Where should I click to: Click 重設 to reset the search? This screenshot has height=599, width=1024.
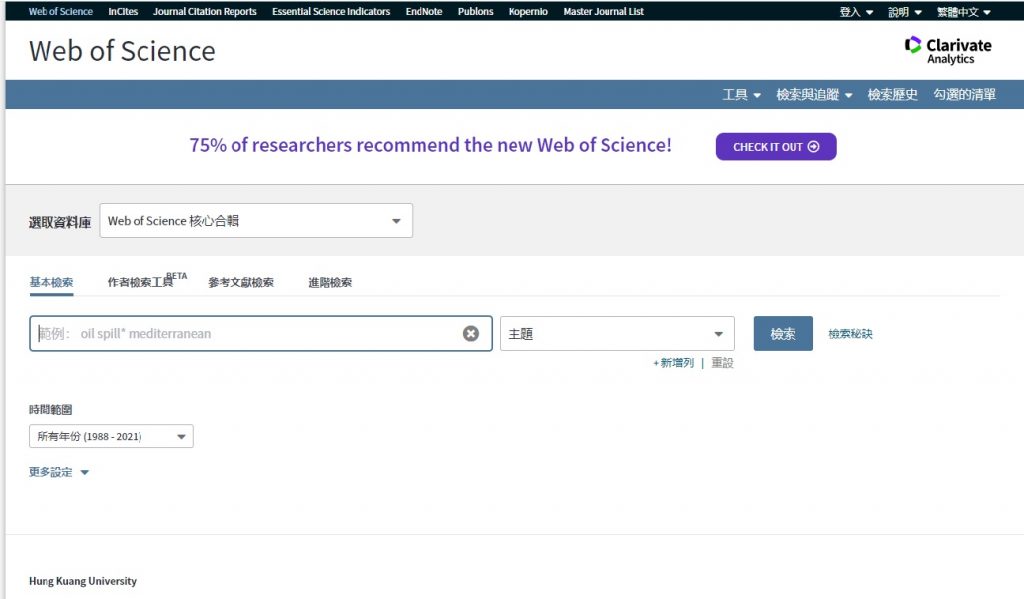pyautogui.click(x=722, y=363)
